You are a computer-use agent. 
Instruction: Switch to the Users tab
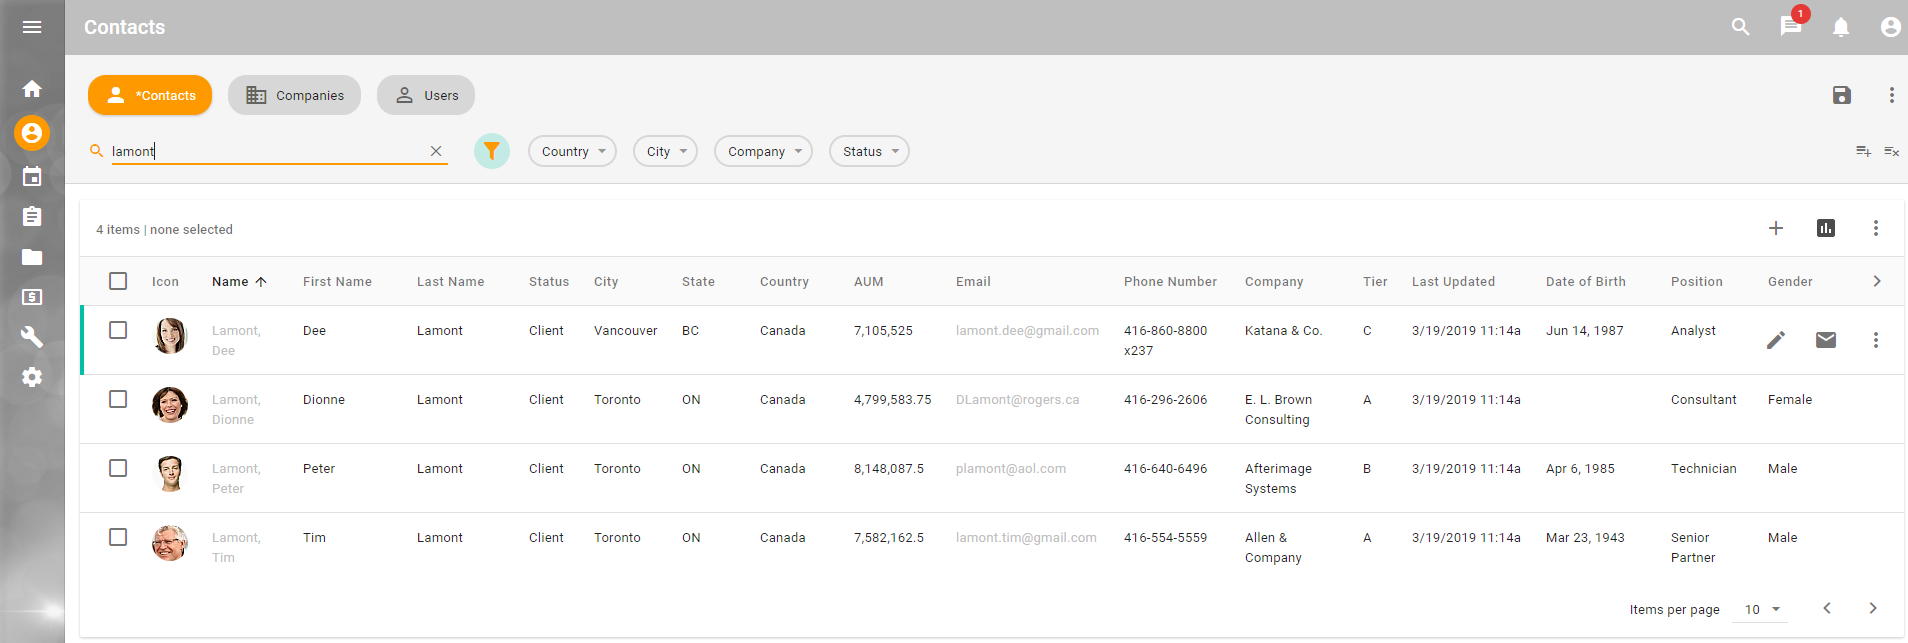pos(425,95)
